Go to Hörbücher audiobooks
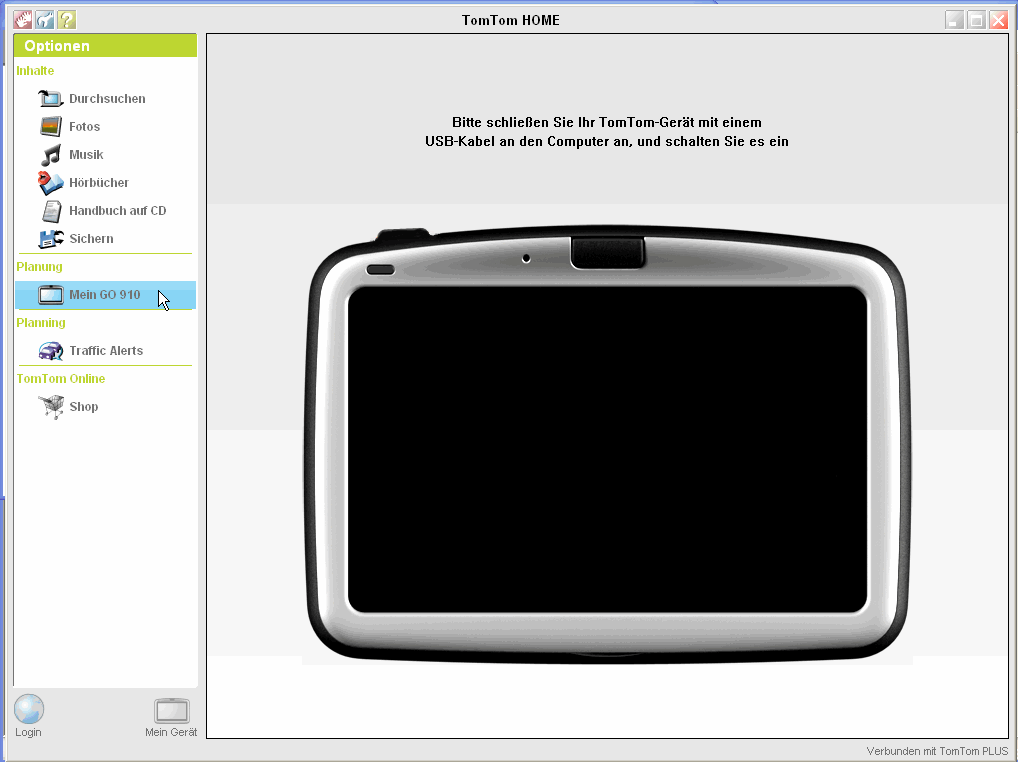Image resolution: width=1018 pixels, height=762 pixels. [x=98, y=183]
